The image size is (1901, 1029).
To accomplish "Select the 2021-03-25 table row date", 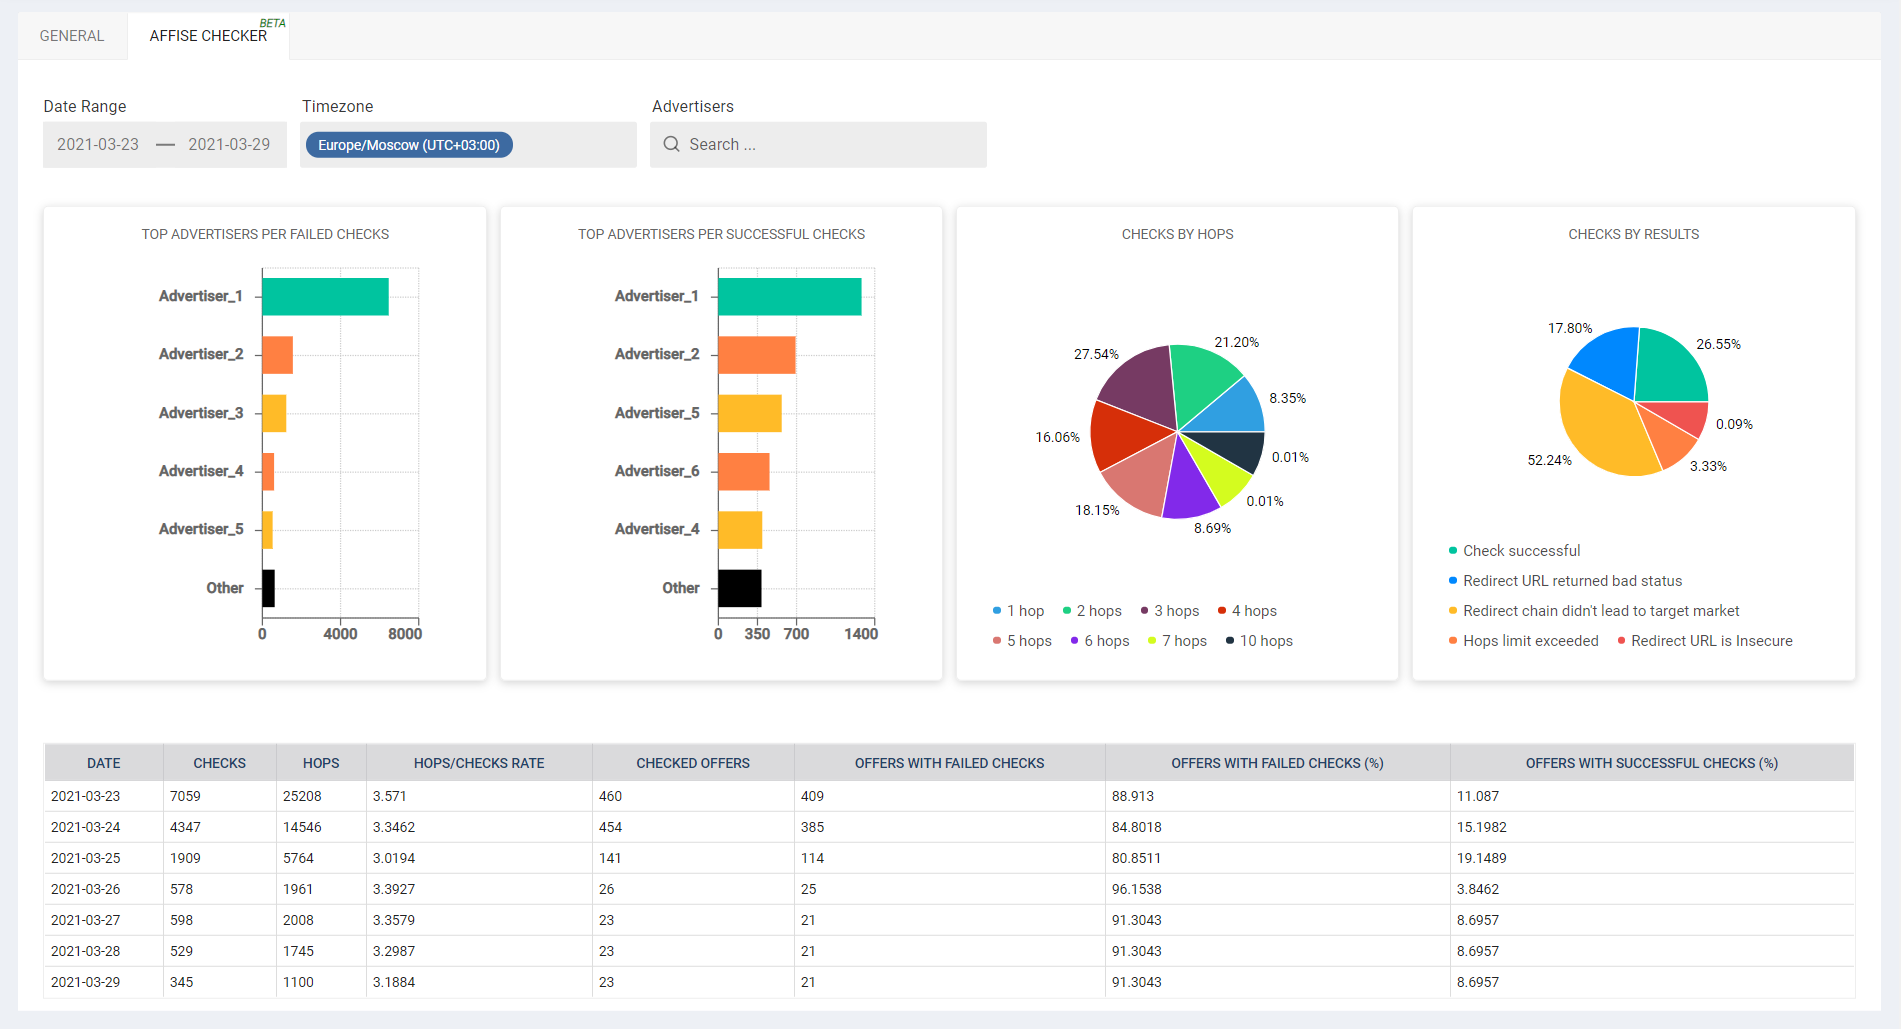I will 86,858.
